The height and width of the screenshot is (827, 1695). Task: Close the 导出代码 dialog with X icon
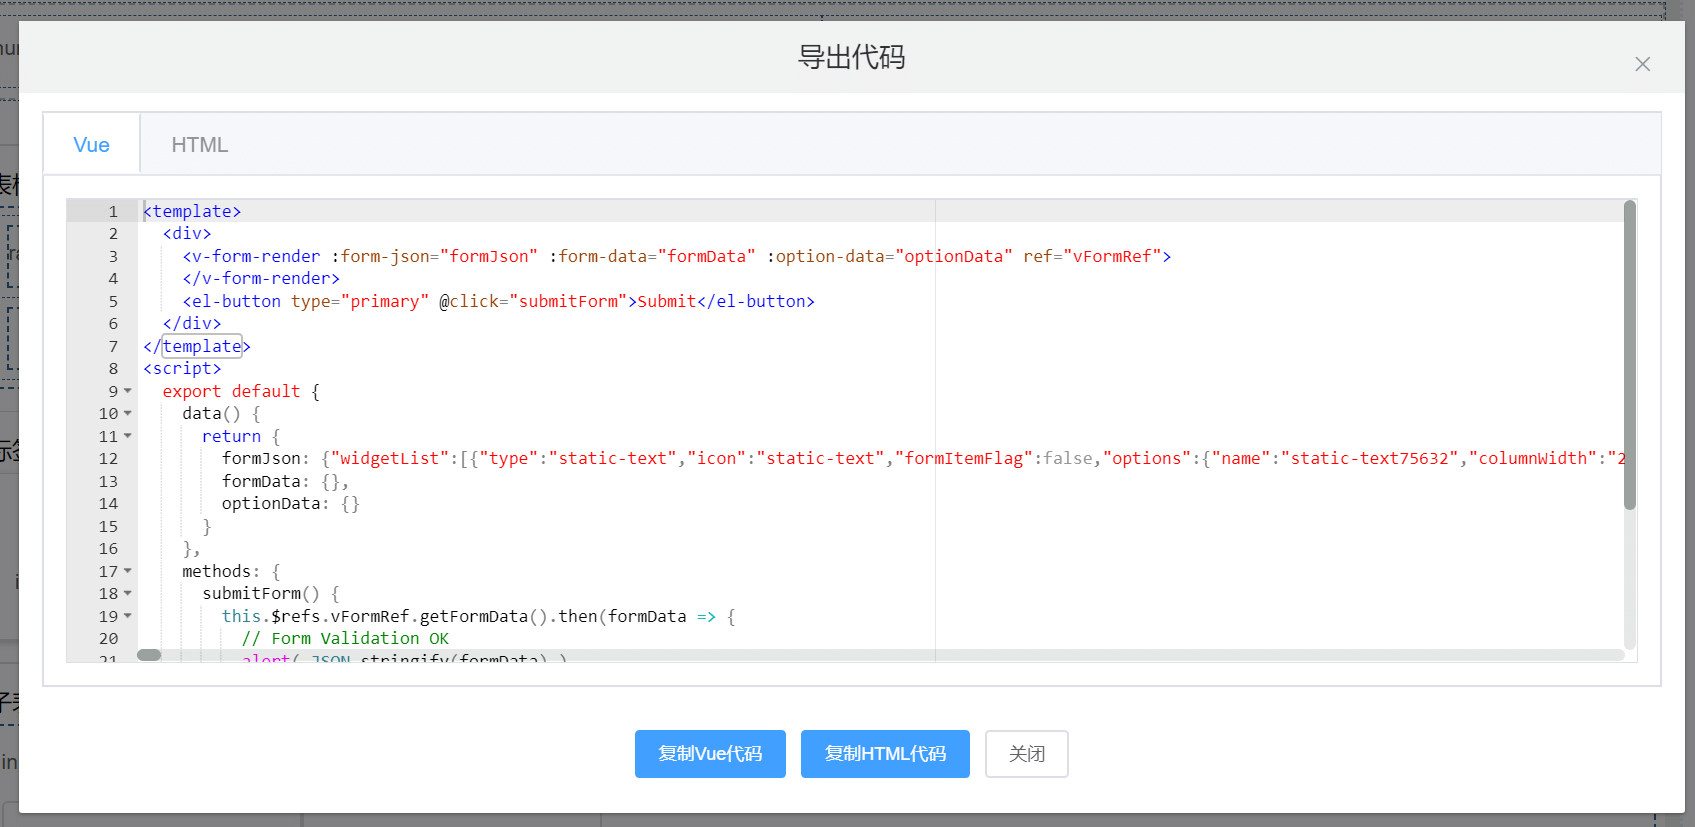click(x=1642, y=64)
